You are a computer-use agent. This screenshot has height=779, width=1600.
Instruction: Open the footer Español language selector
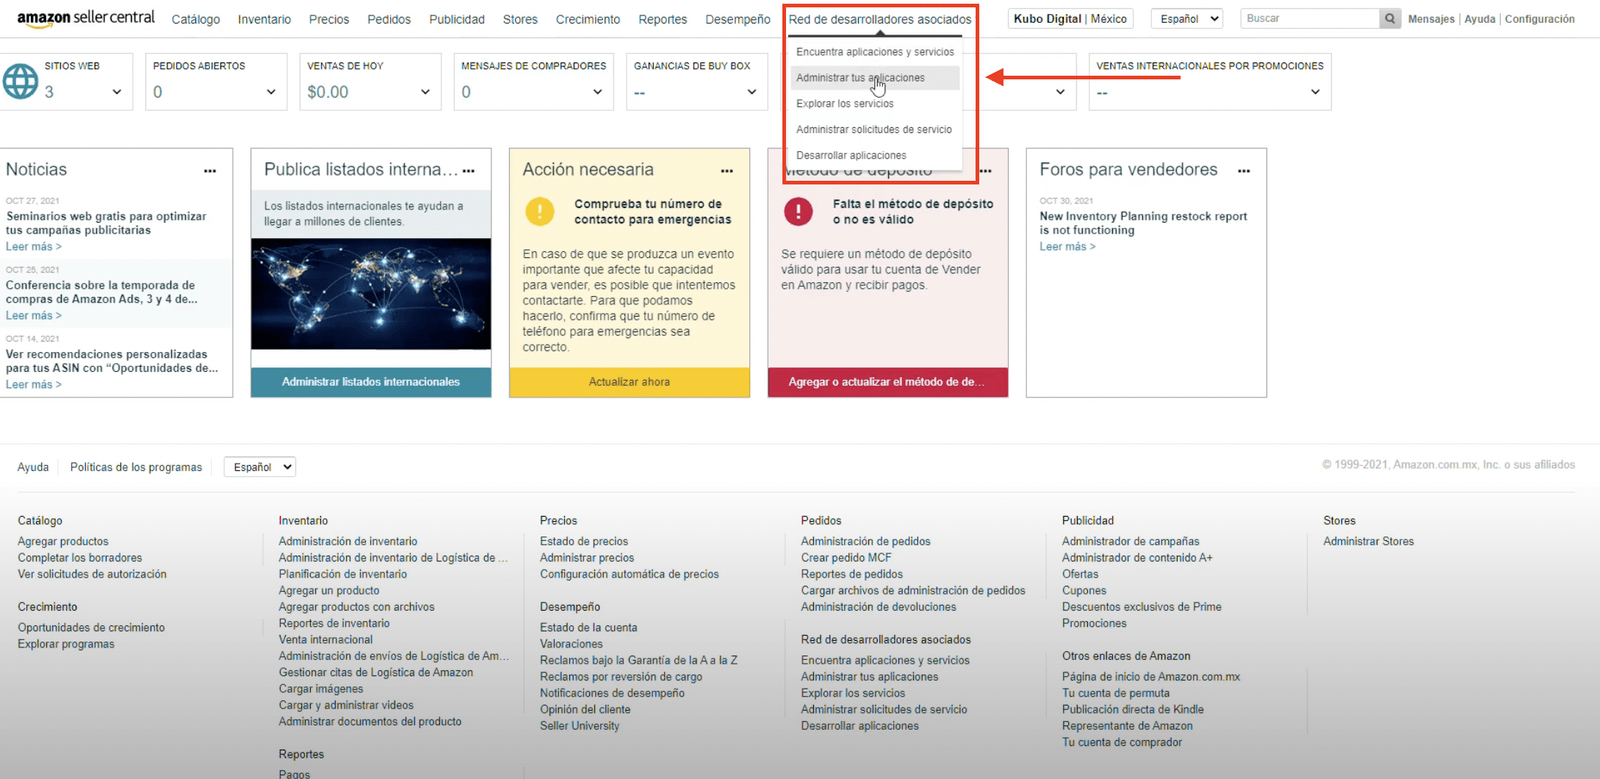(x=259, y=467)
